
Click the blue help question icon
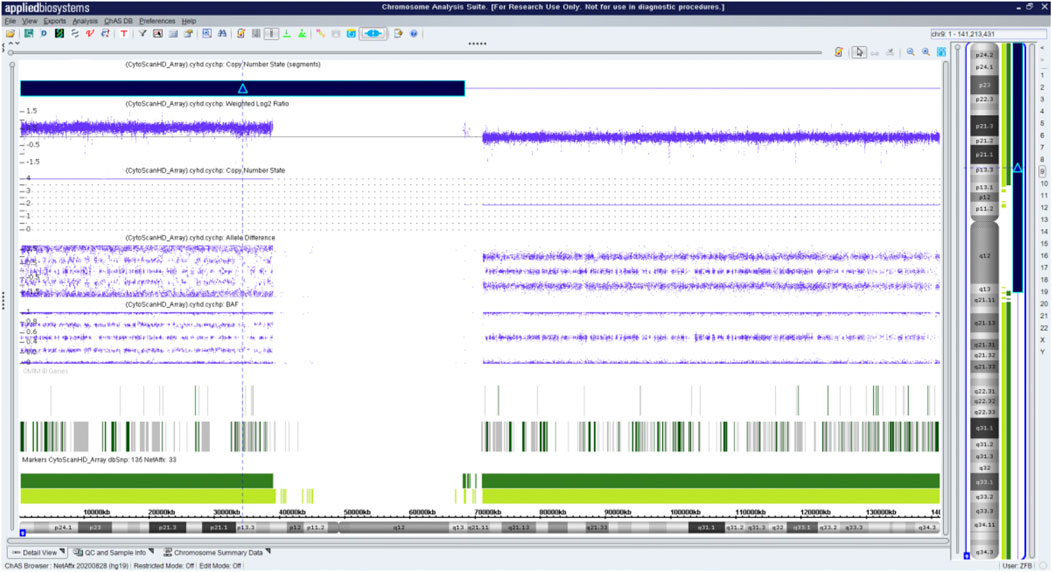[x=413, y=34]
